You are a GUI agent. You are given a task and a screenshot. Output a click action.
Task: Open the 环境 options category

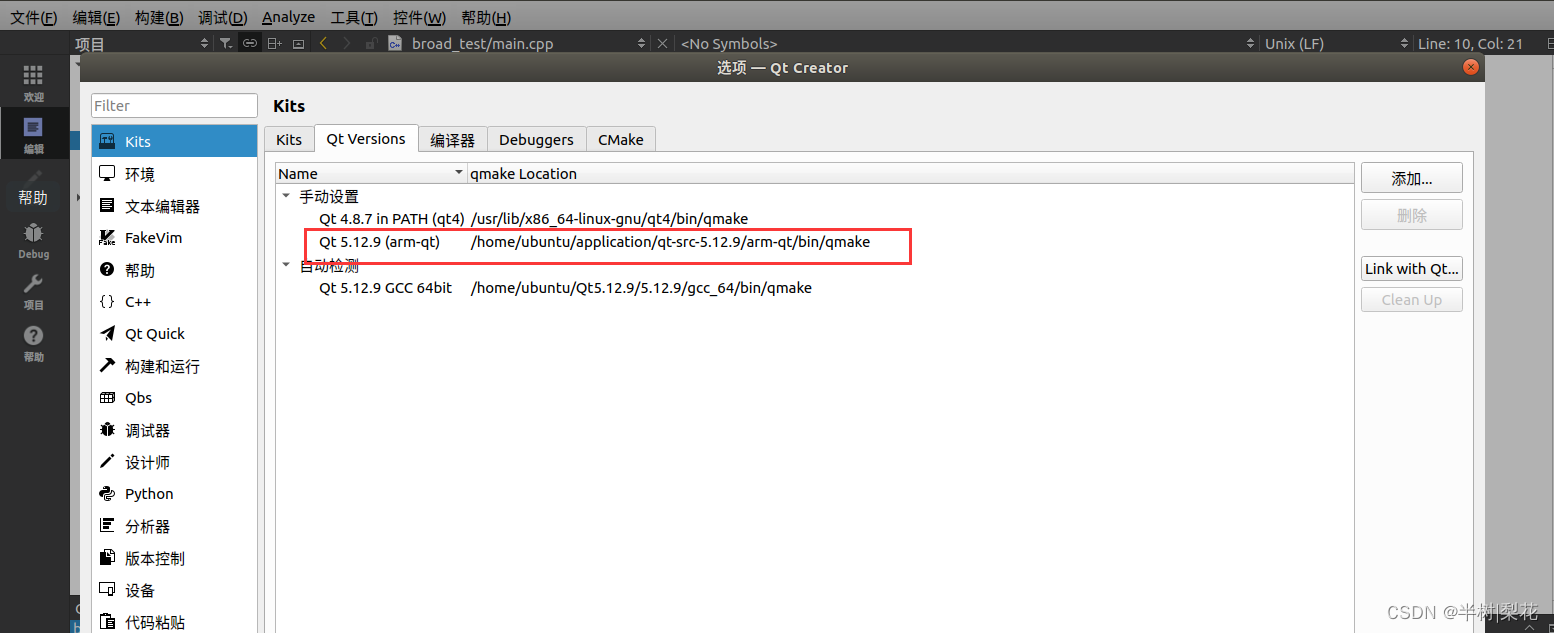tap(174, 173)
